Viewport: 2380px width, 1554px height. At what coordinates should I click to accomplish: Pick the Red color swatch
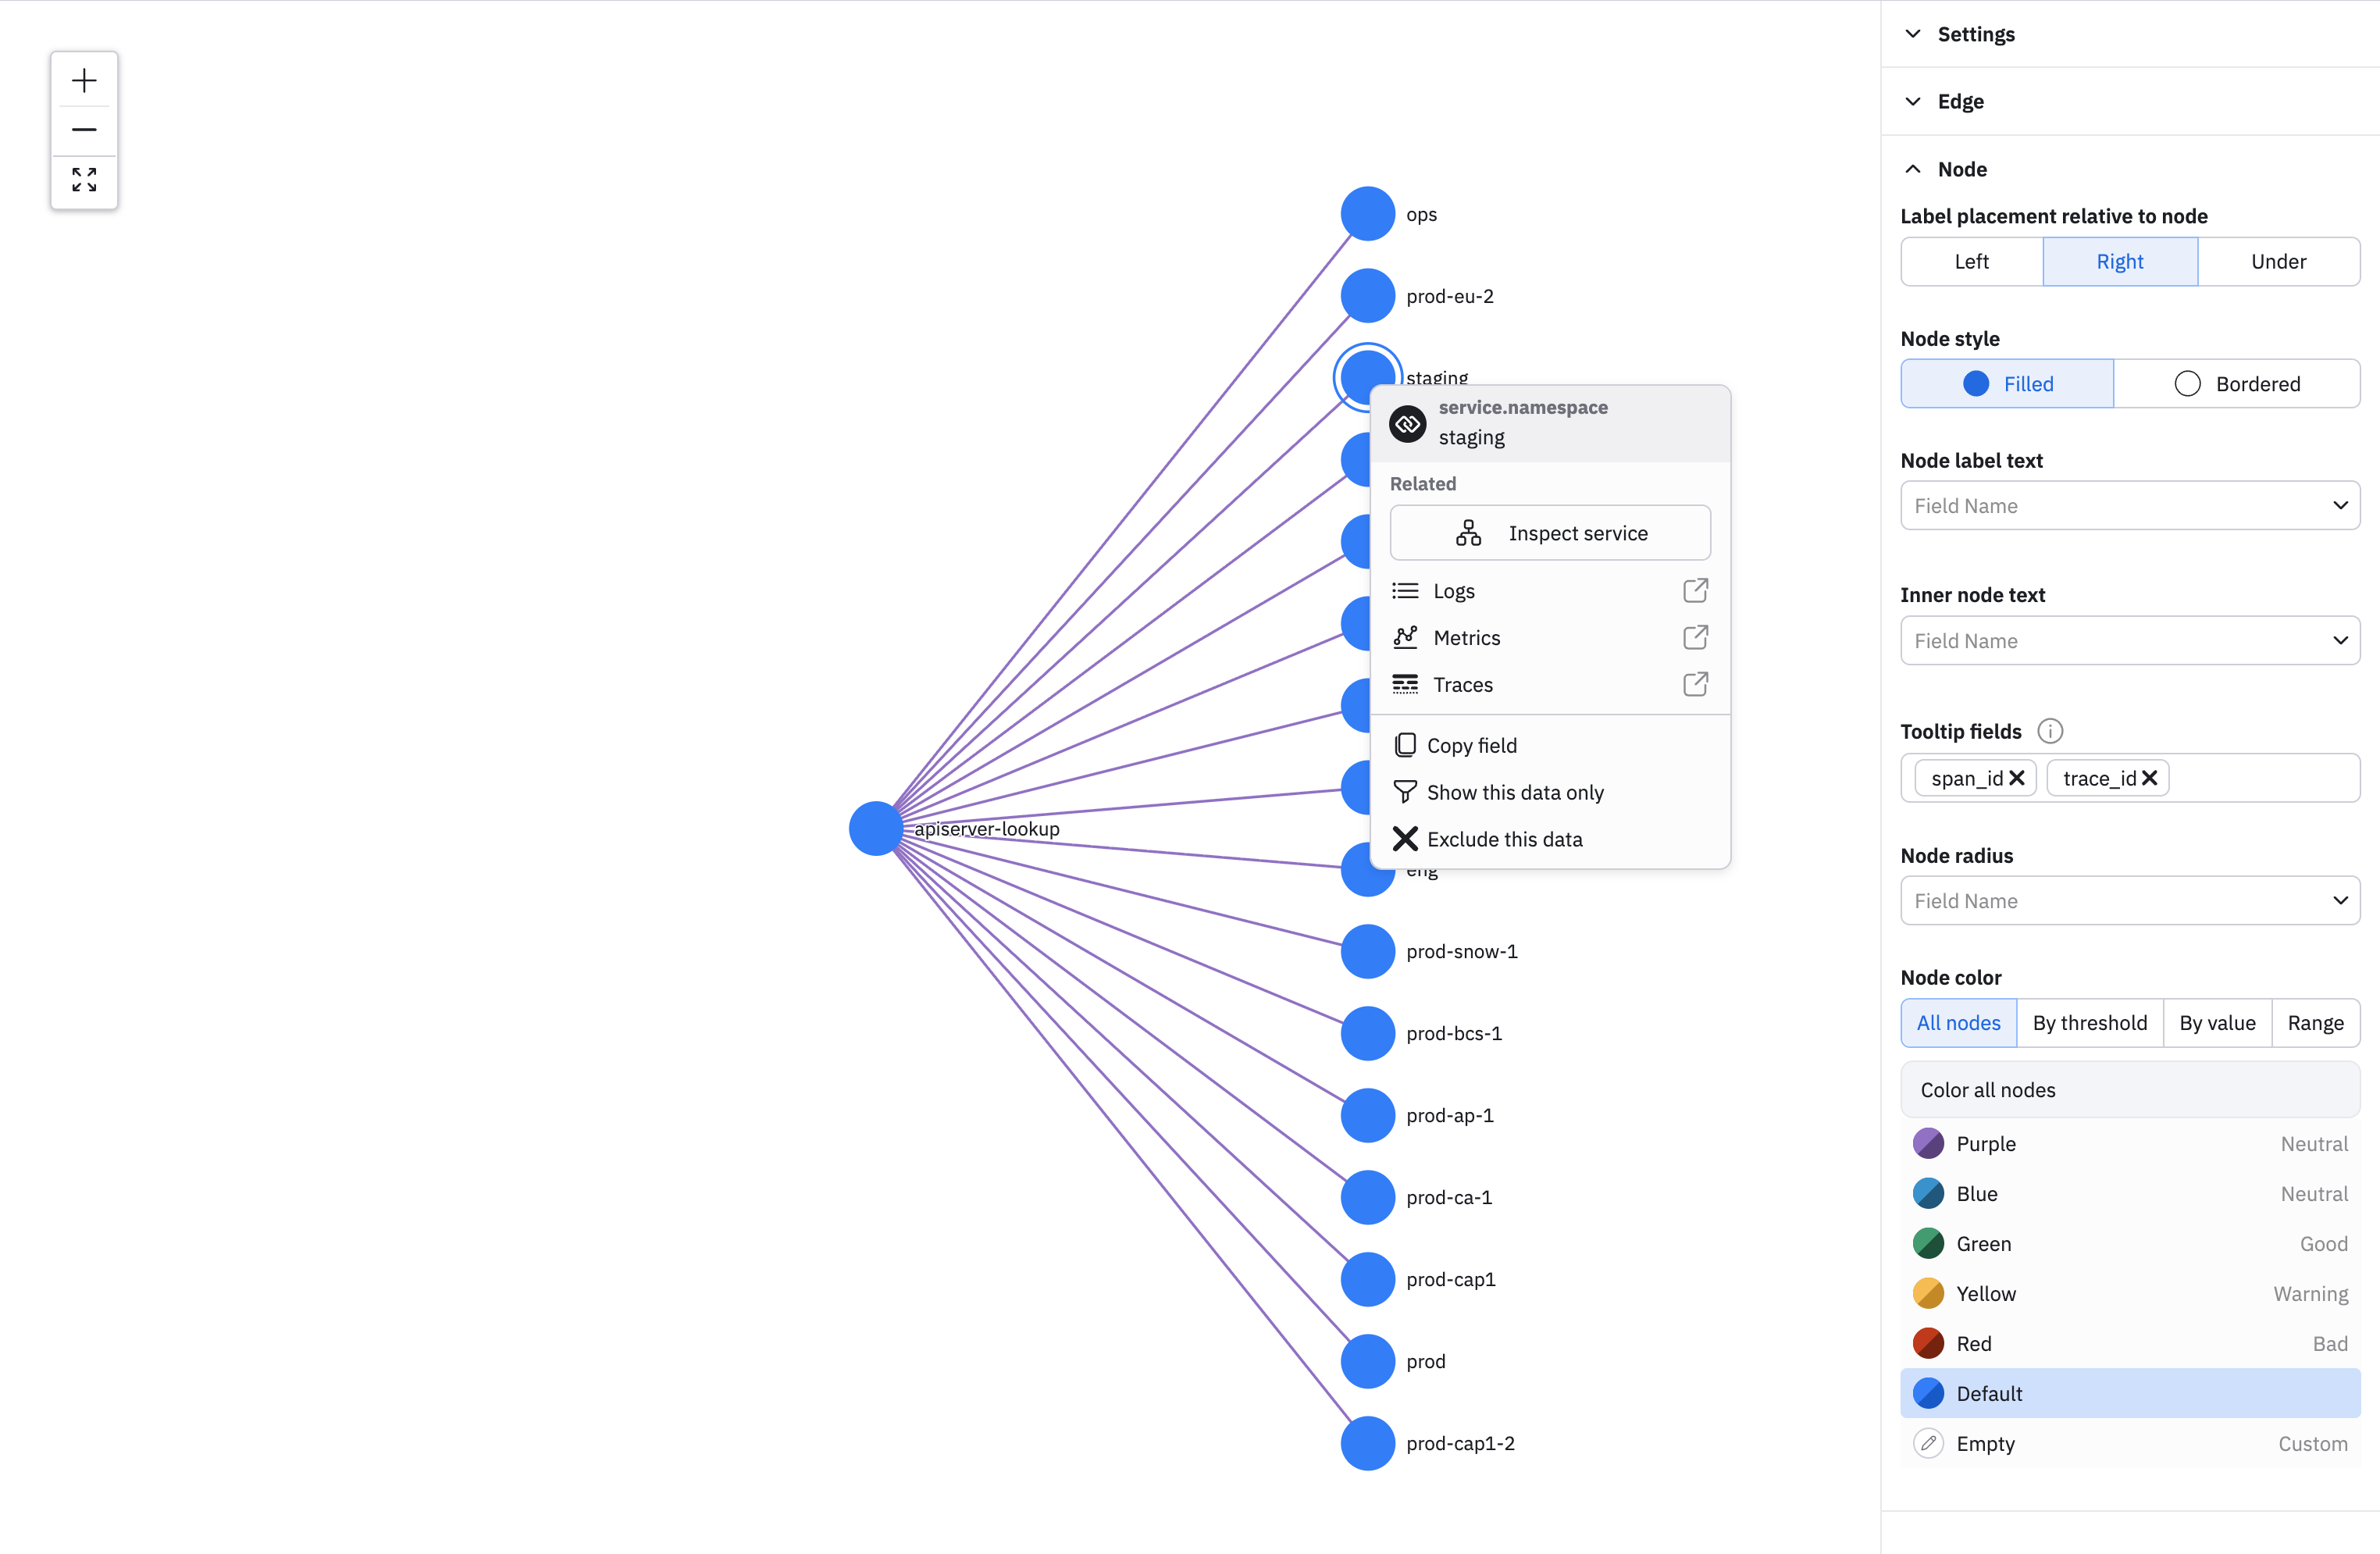(1929, 1343)
